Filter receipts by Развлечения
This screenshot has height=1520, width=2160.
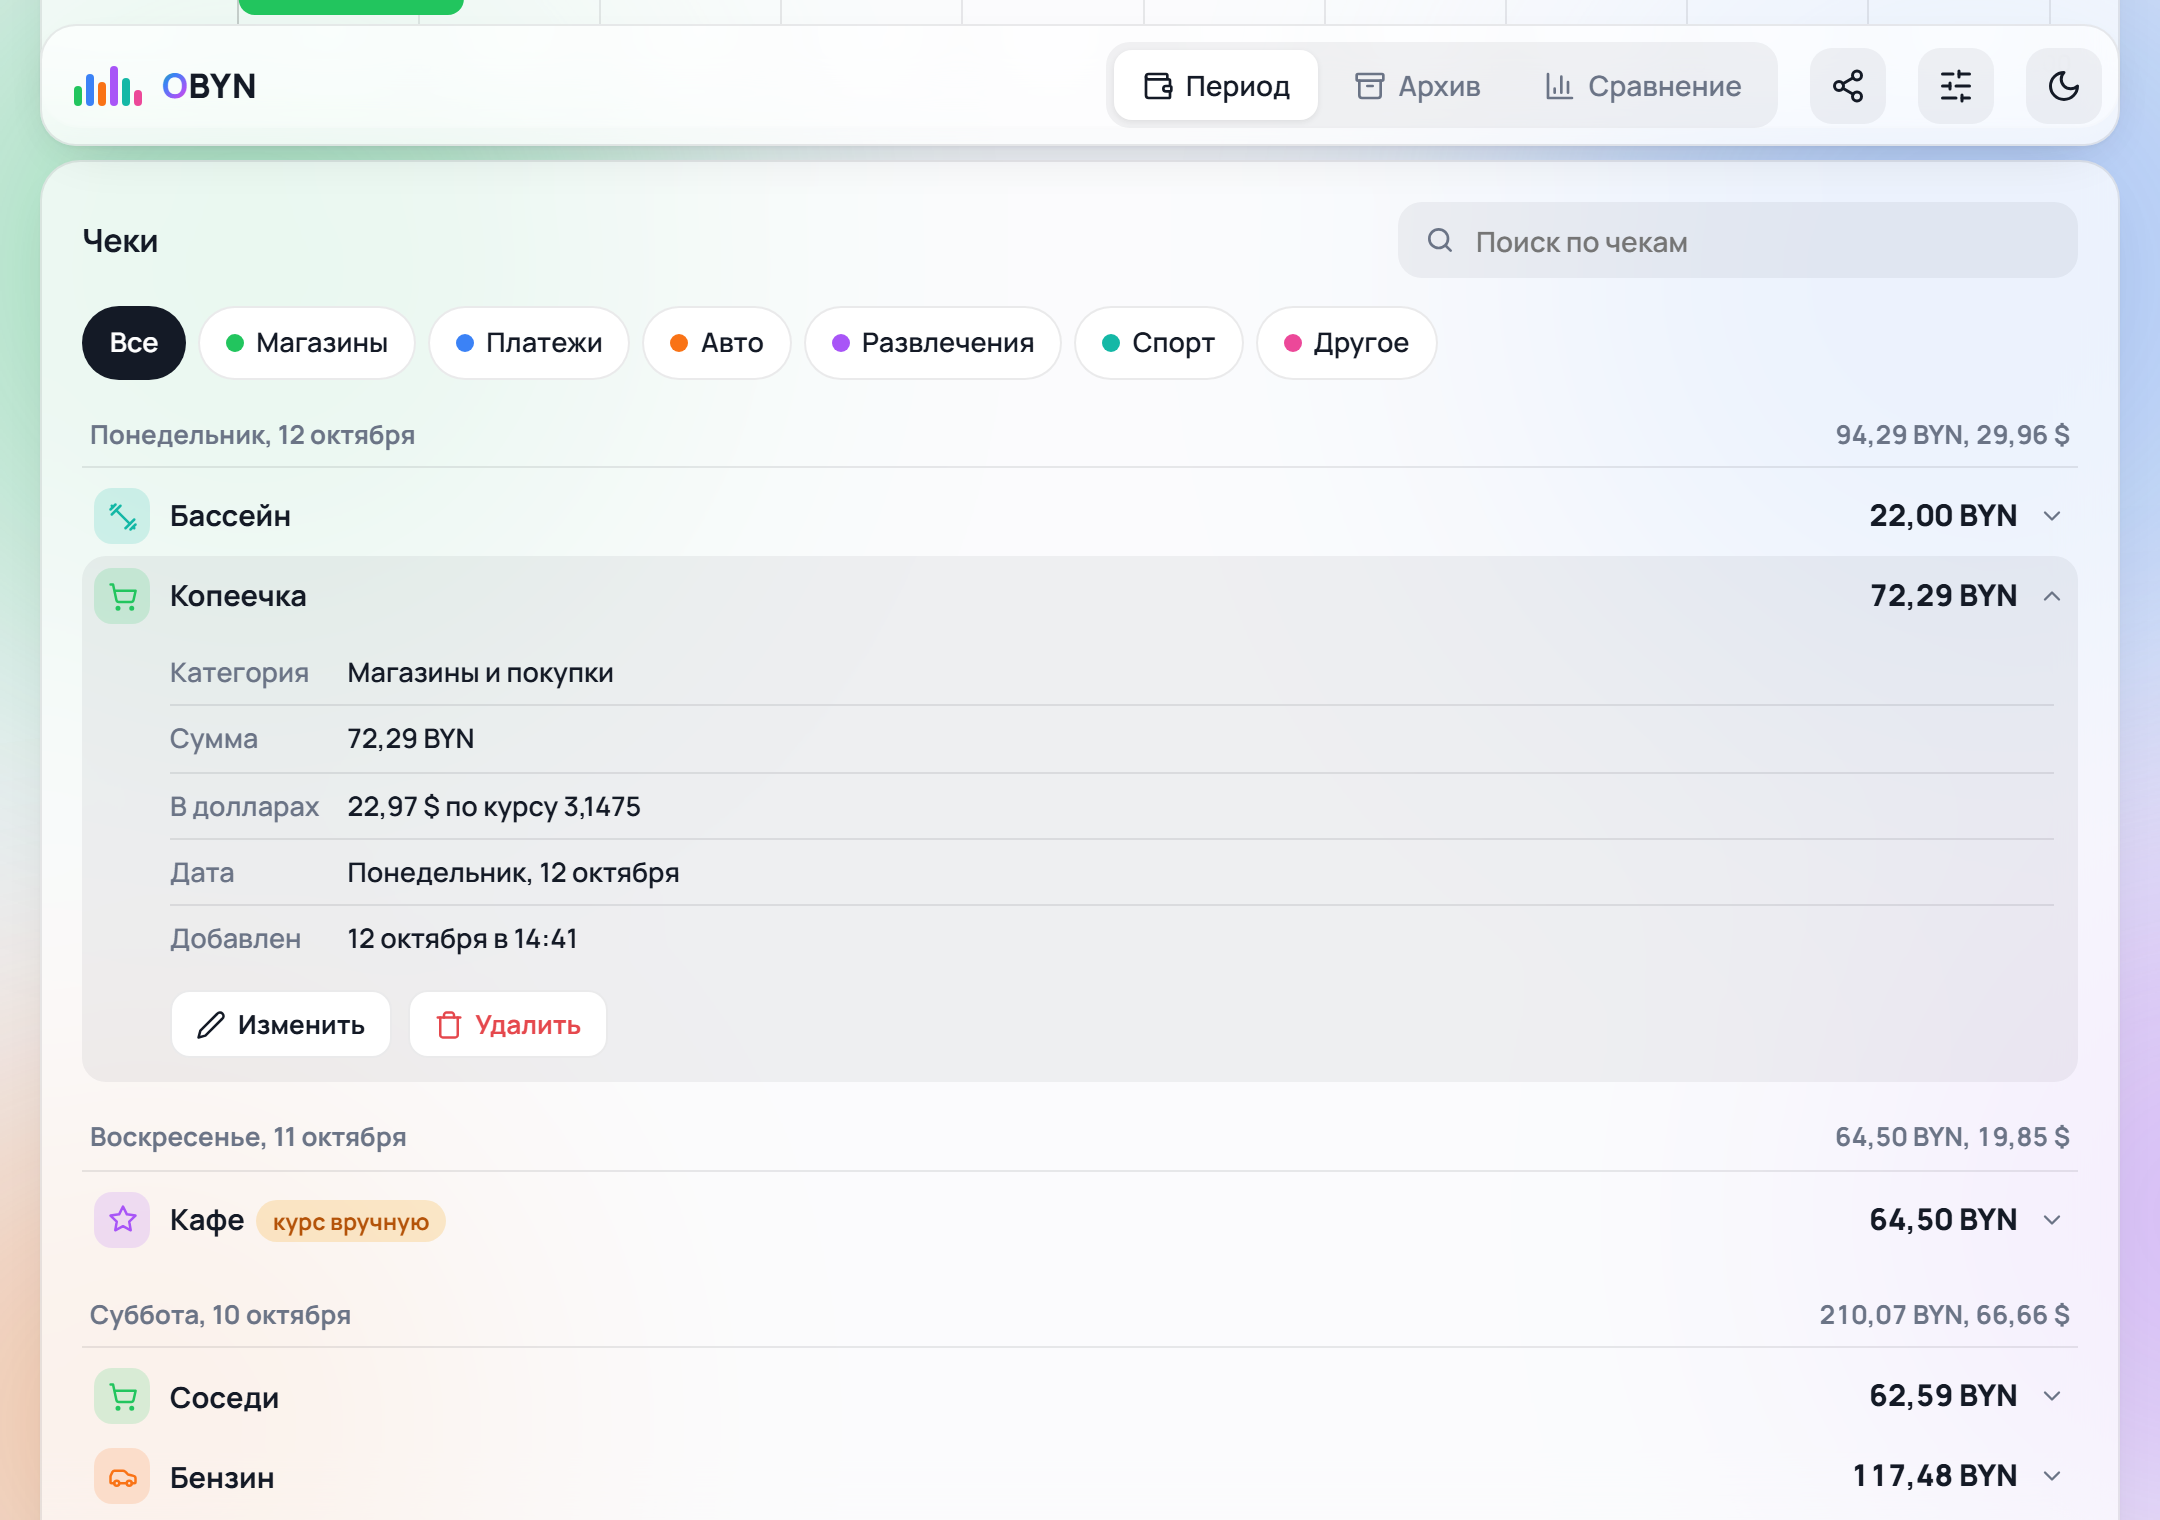click(933, 343)
